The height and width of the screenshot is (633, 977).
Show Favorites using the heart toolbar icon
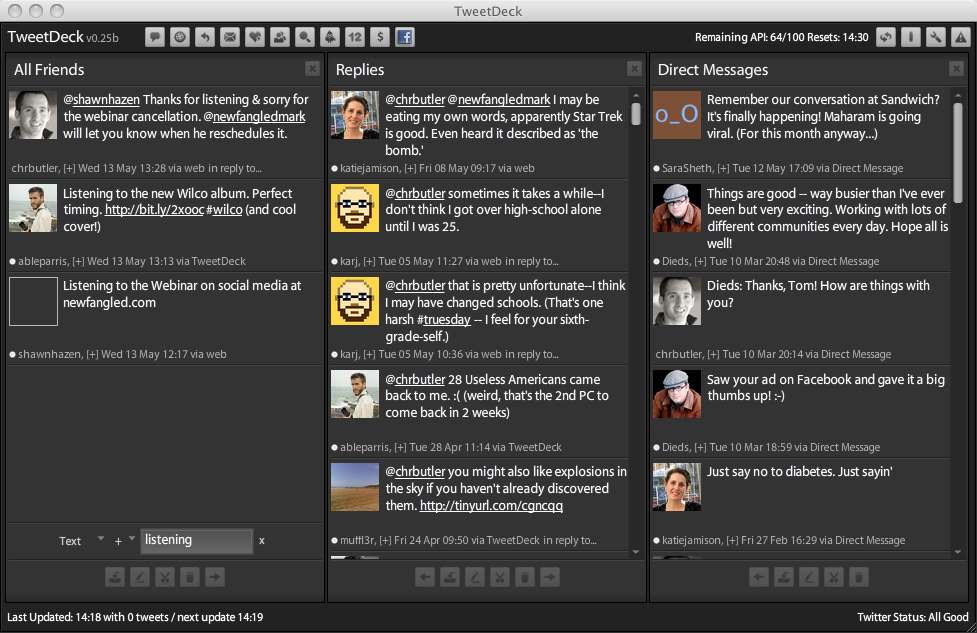[x=255, y=37]
